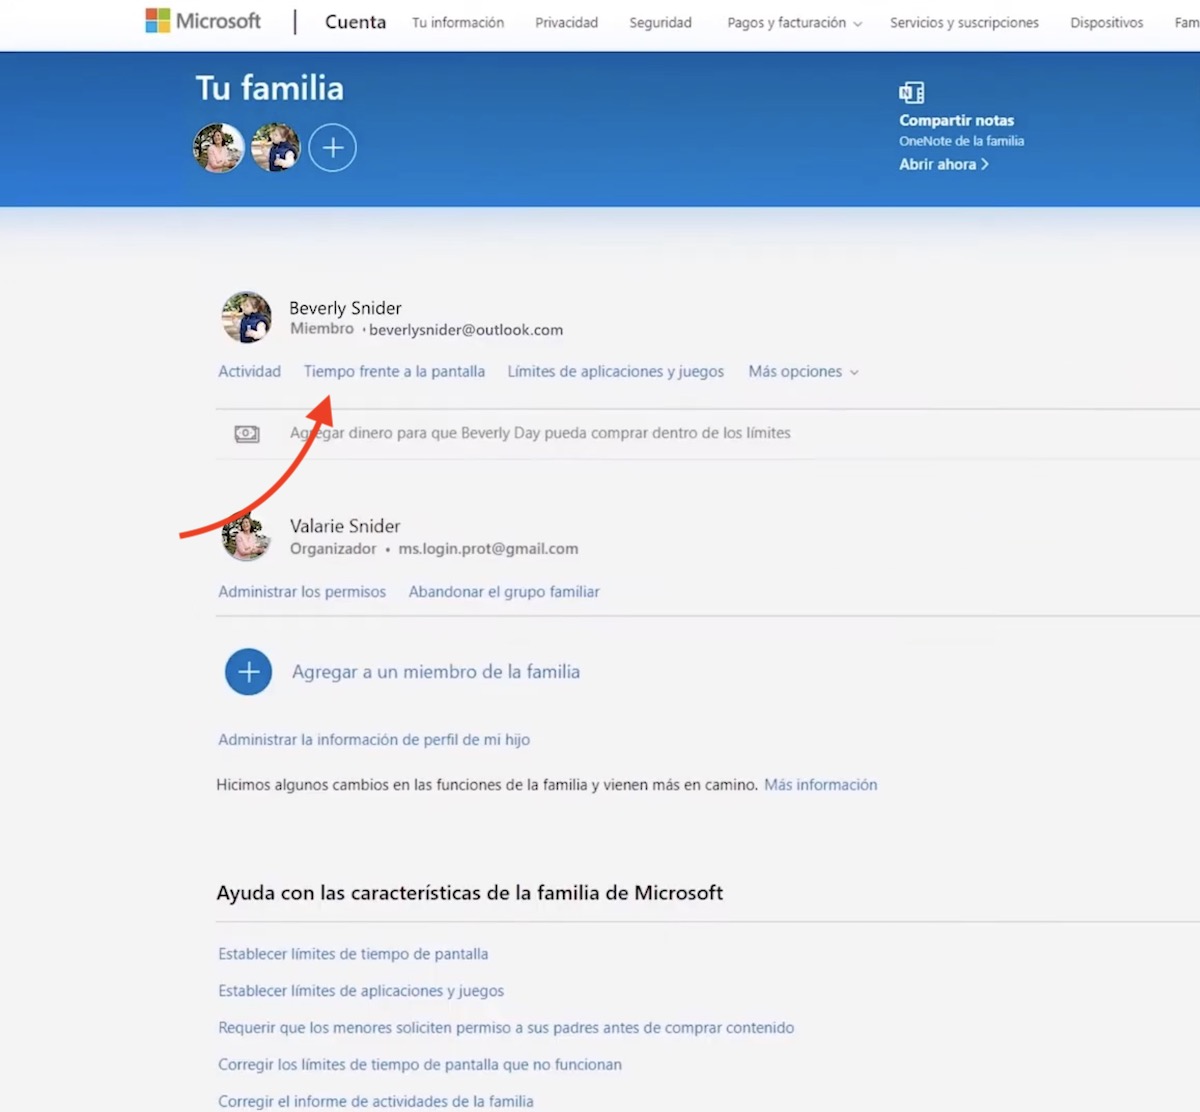The image size is (1200, 1112).
Task: Click the money icon beside Agregar dinero
Action: [247, 434]
